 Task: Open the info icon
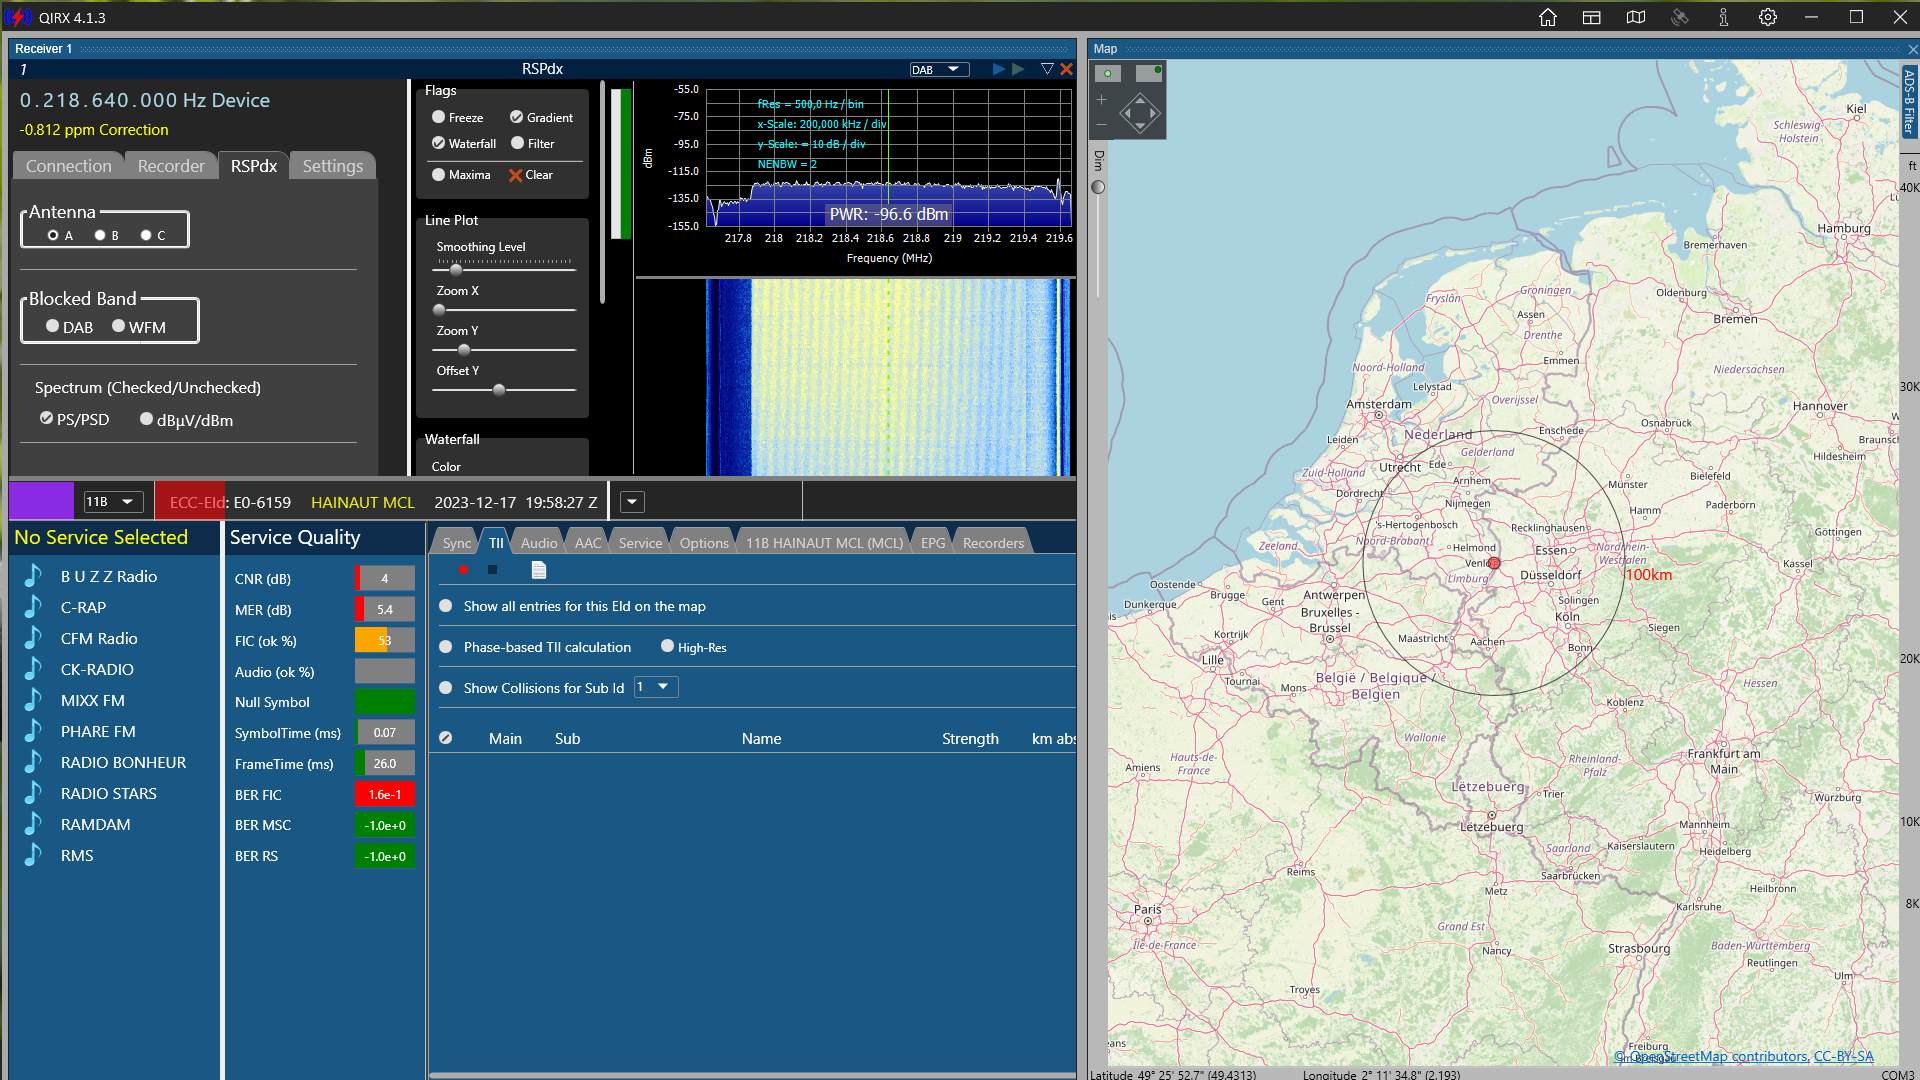(x=1724, y=17)
